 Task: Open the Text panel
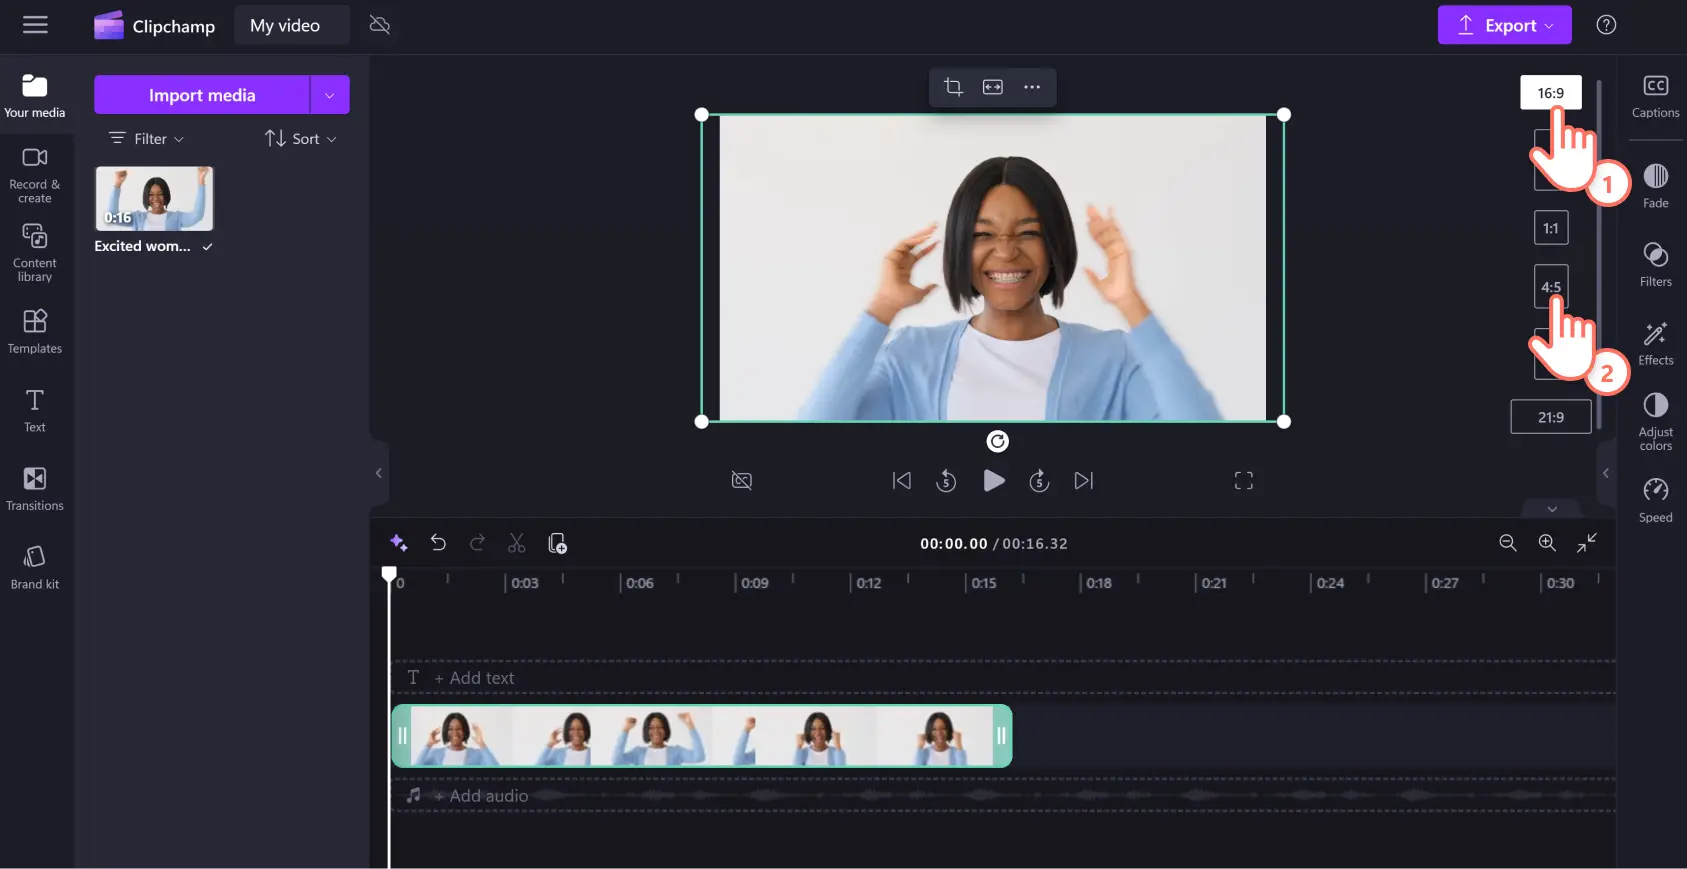(x=35, y=410)
